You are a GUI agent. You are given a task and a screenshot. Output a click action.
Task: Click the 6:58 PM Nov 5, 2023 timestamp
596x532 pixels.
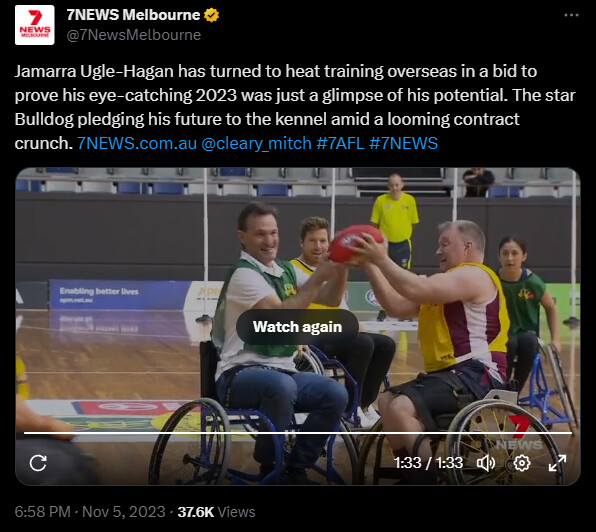[x=90, y=511]
